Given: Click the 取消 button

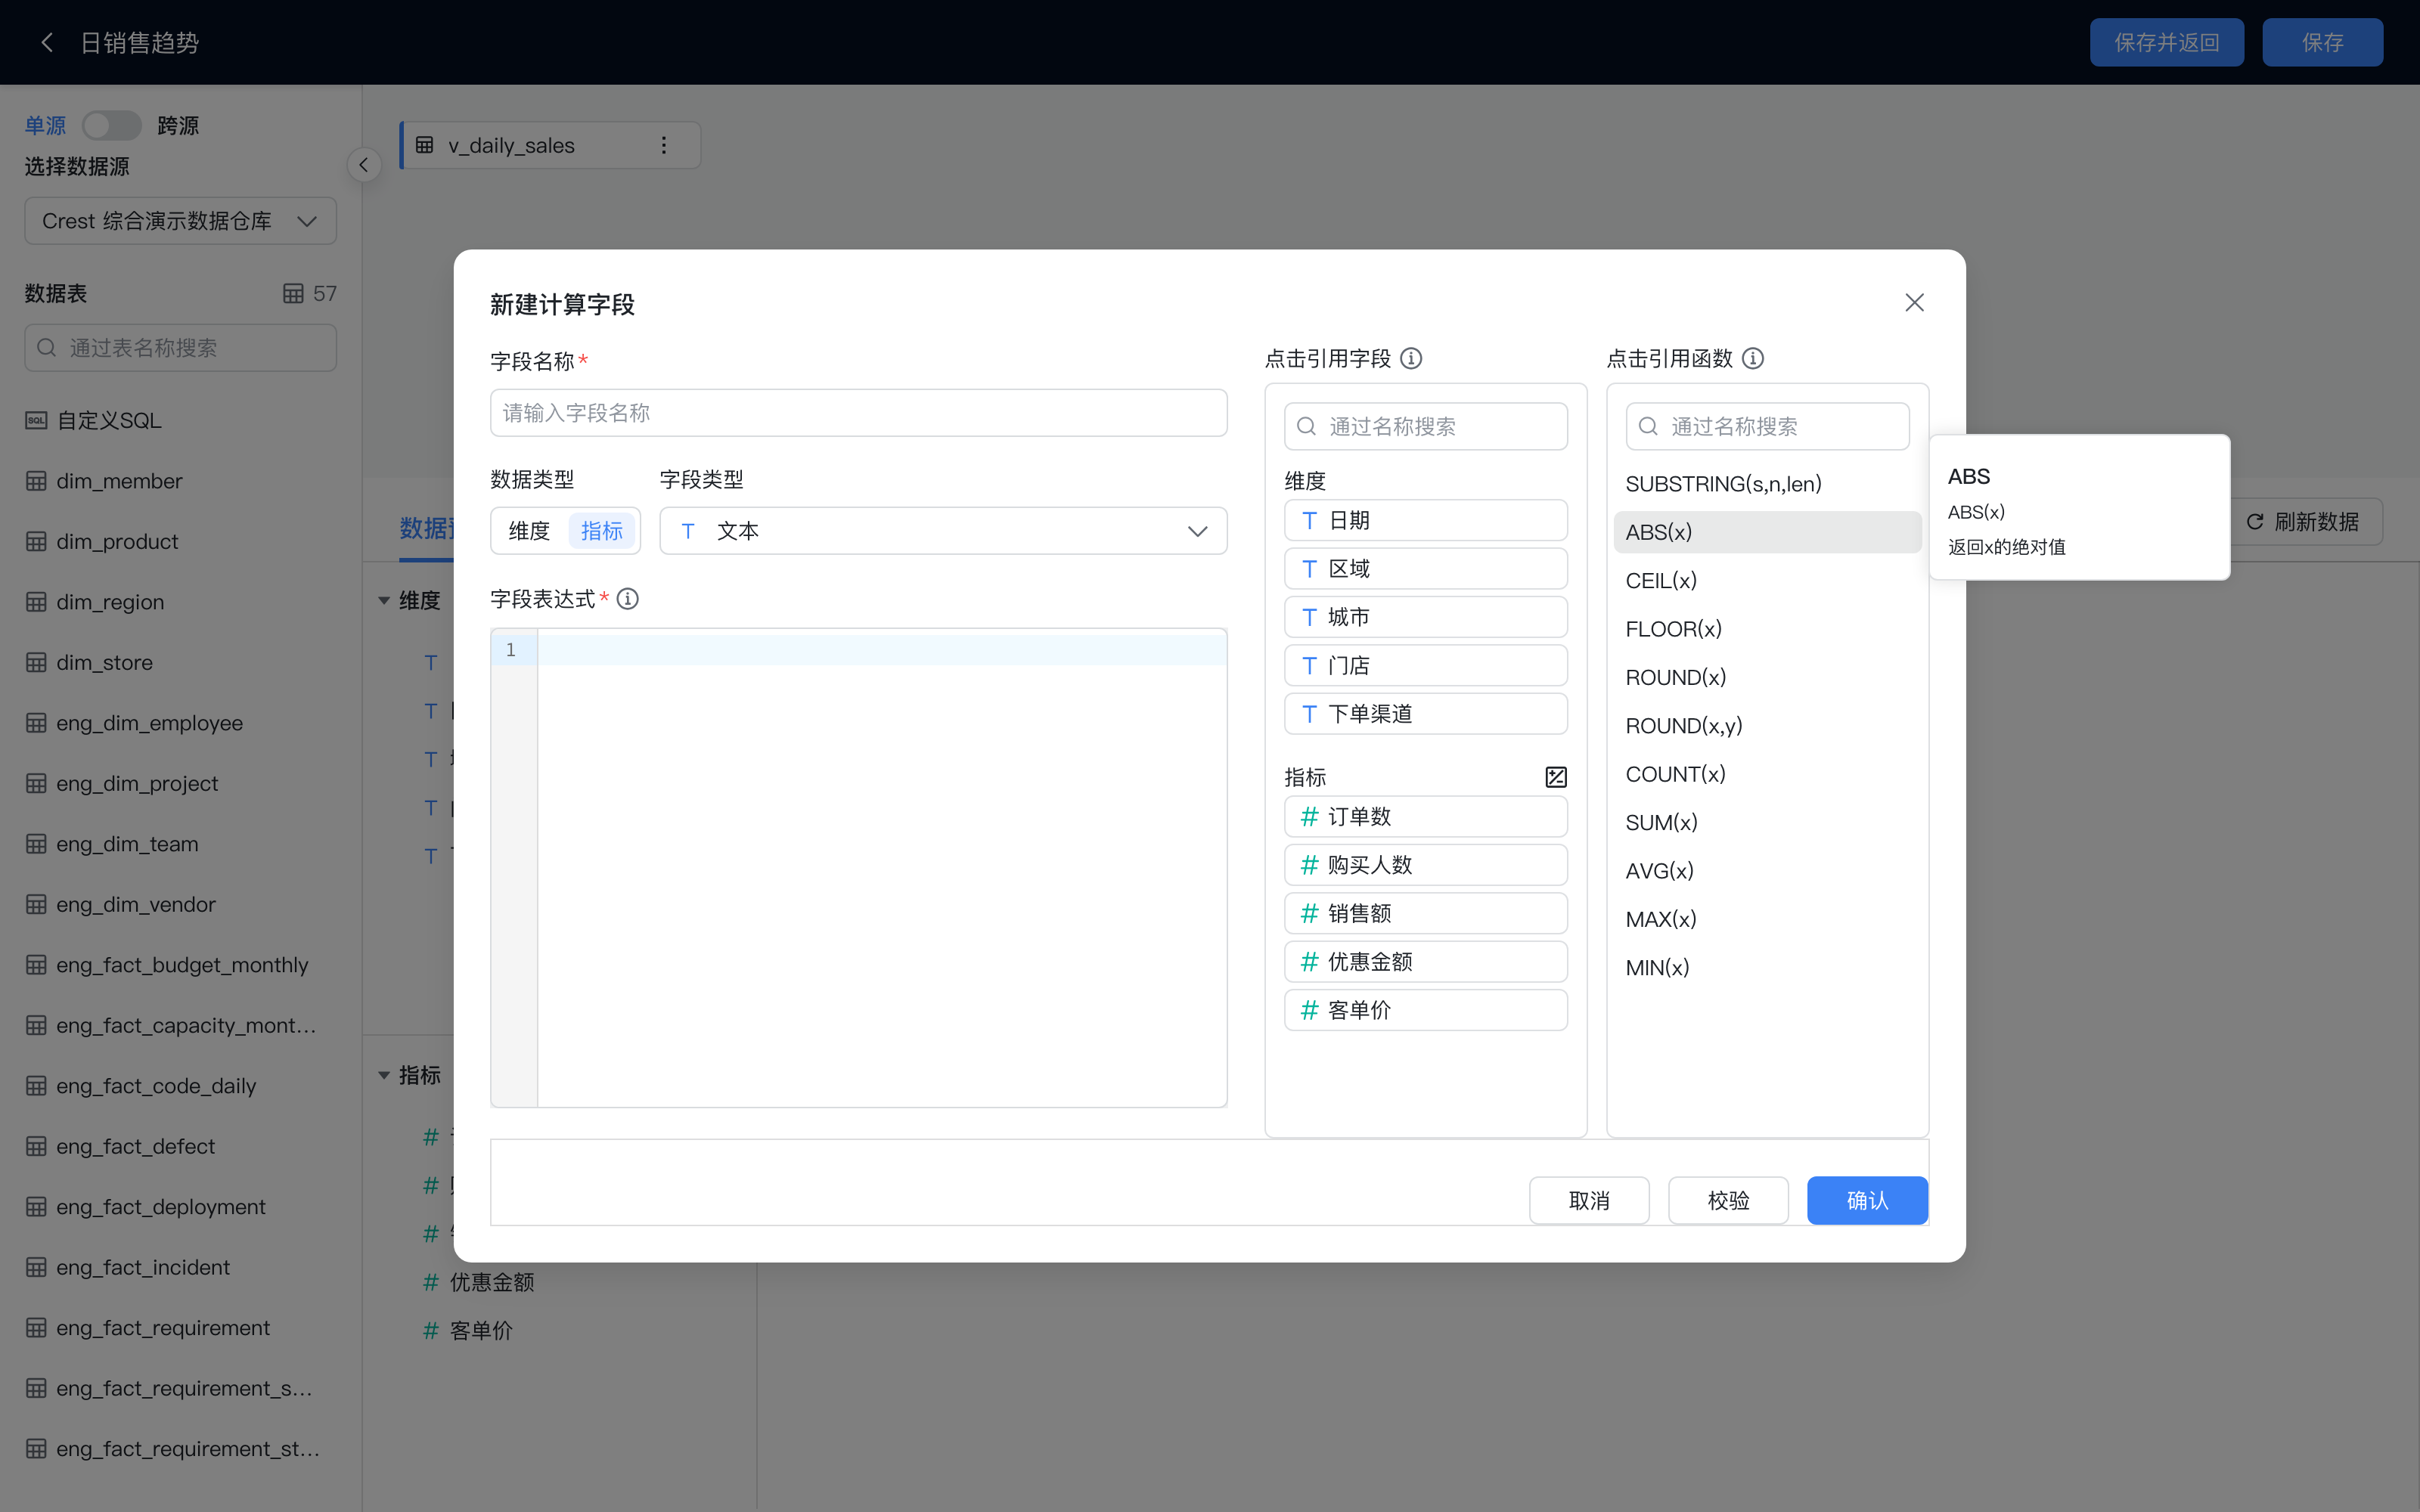Looking at the screenshot, I should pyautogui.click(x=1589, y=1200).
